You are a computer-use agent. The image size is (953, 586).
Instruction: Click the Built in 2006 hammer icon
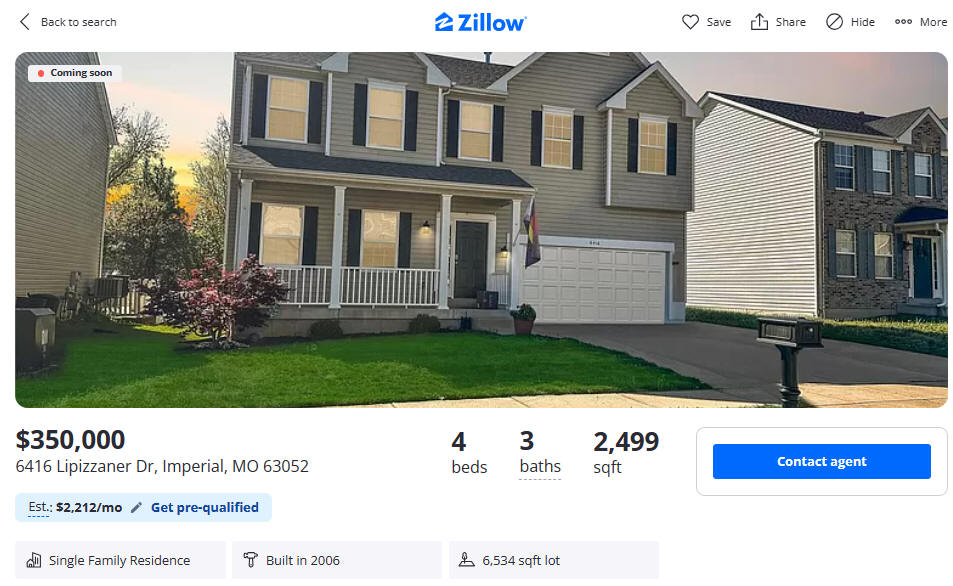[250, 560]
